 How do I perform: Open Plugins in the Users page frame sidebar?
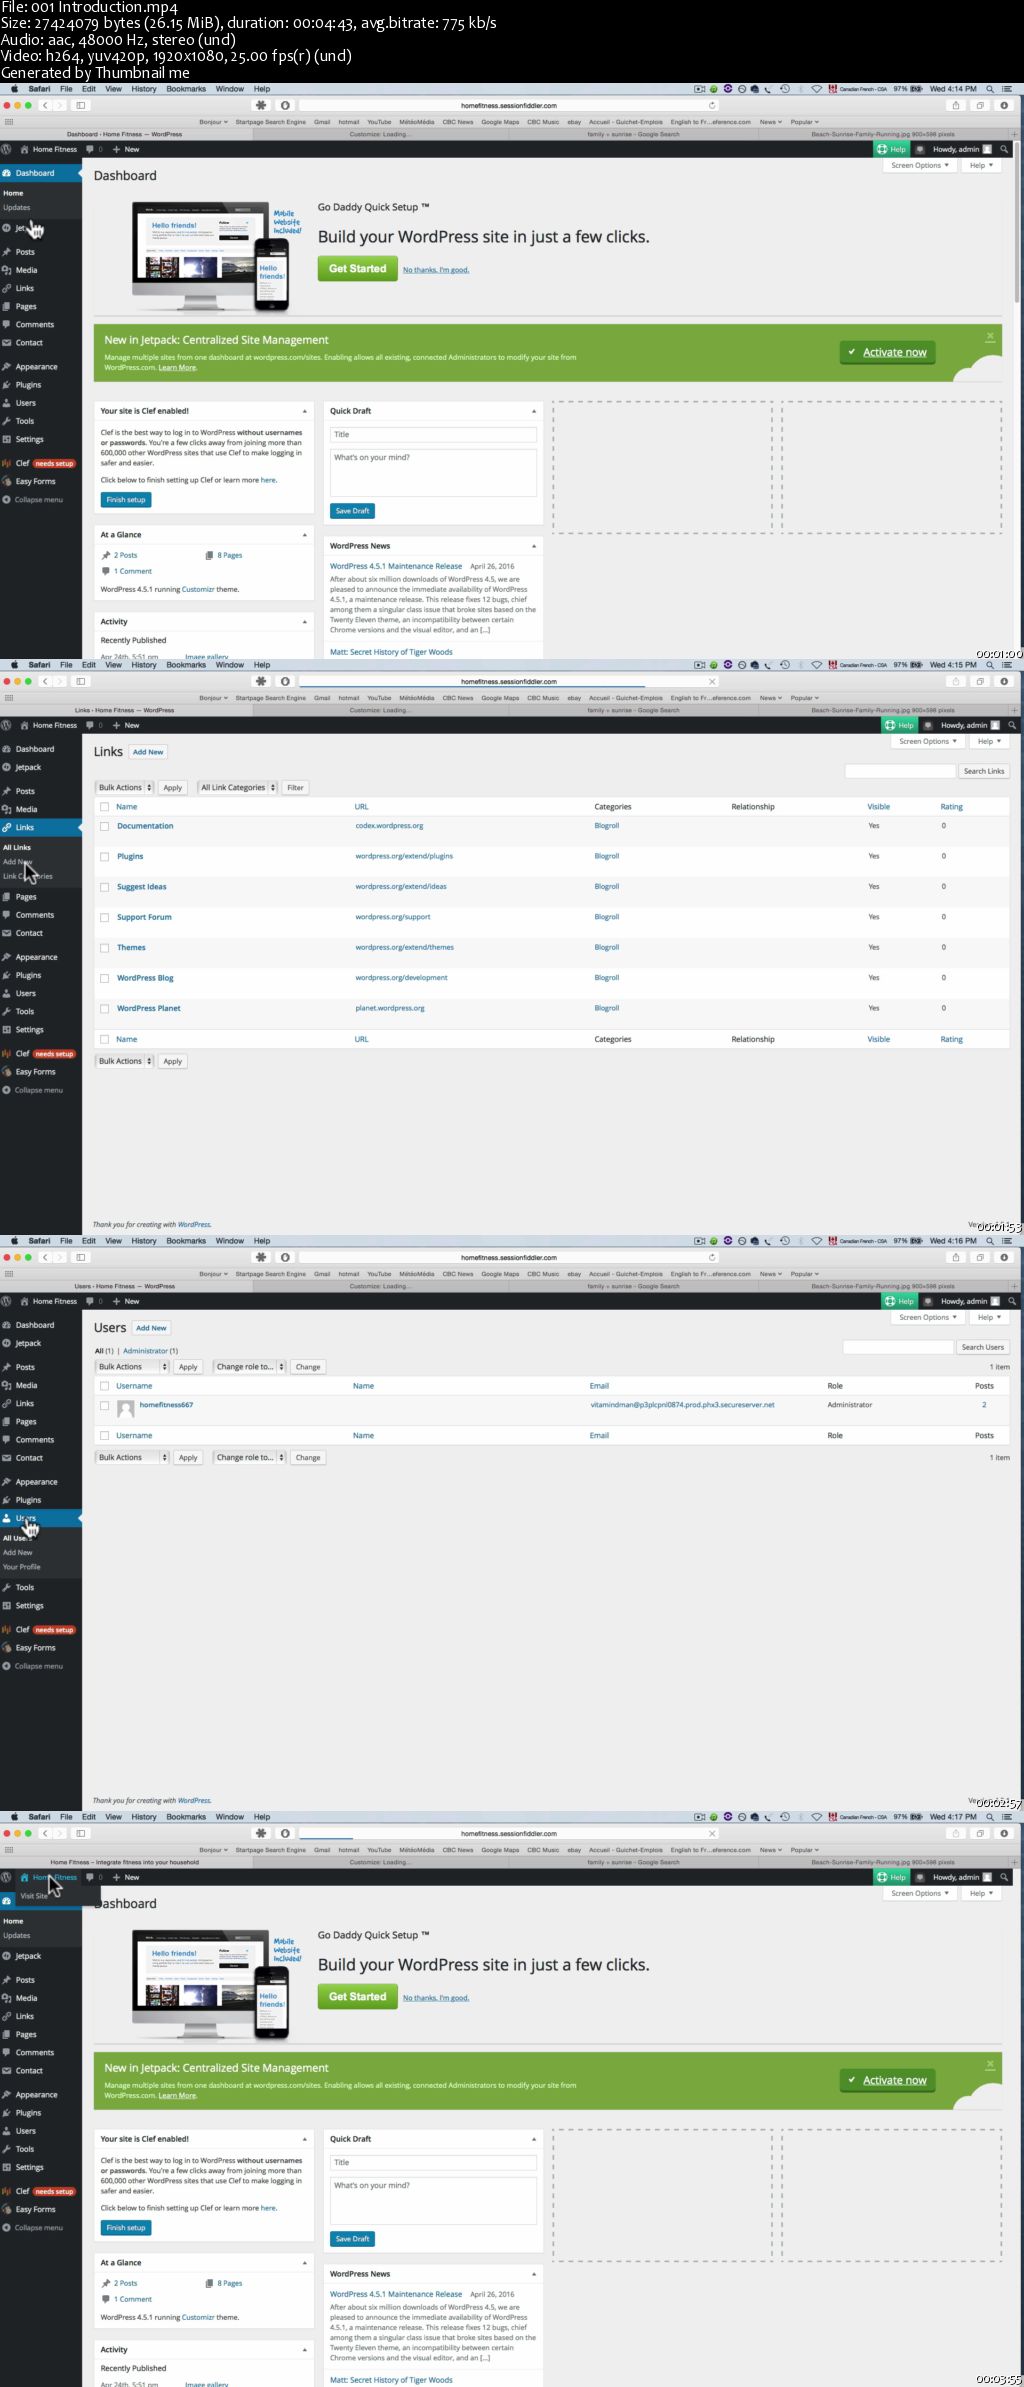pyautogui.click(x=28, y=1500)
